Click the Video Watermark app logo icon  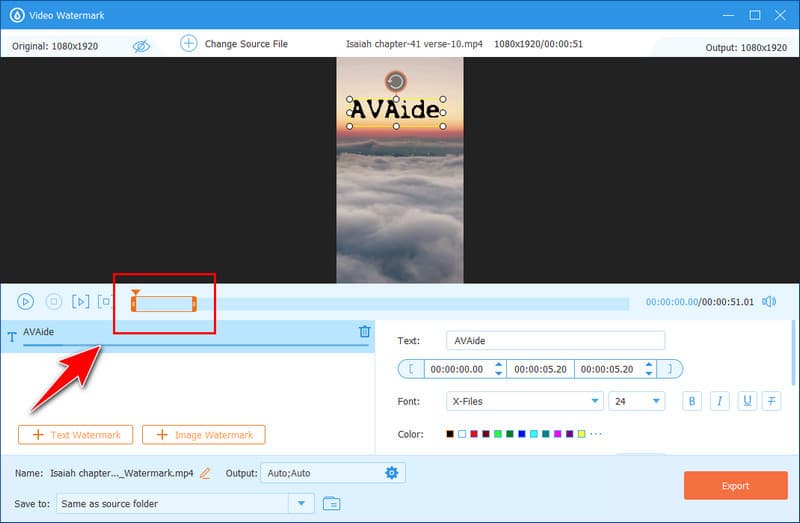pyautogui.click(x=17, y=15)
